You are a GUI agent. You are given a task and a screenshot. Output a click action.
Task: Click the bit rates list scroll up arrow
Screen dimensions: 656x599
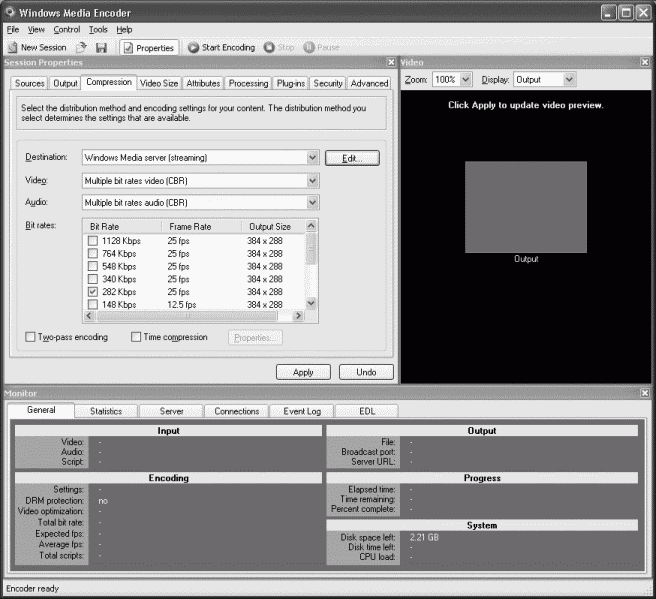tap(311, 226)
